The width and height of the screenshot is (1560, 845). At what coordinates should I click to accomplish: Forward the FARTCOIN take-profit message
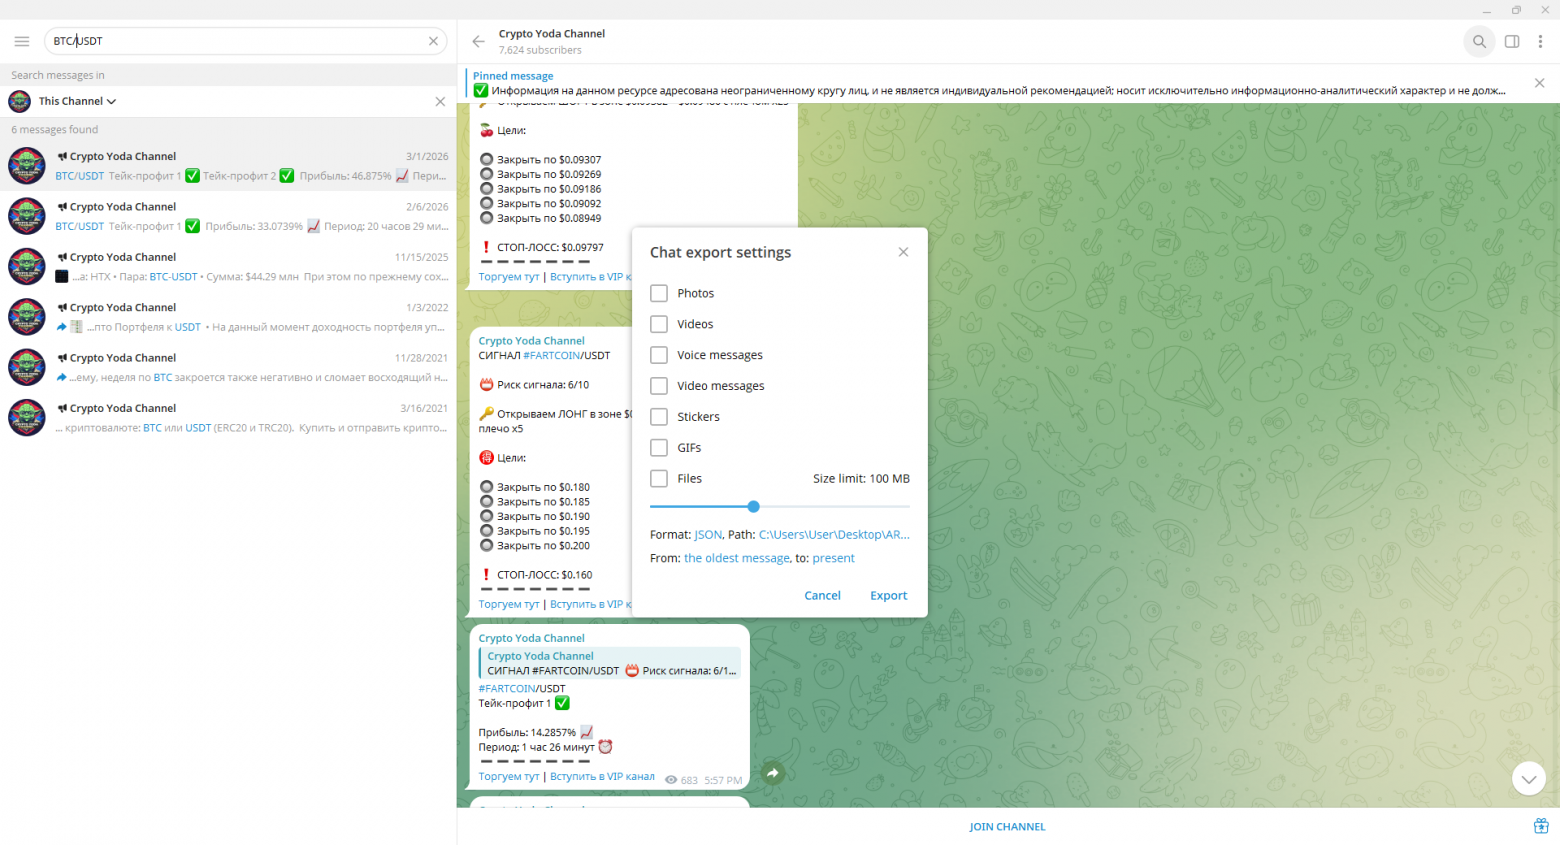[x=773, y=773]
